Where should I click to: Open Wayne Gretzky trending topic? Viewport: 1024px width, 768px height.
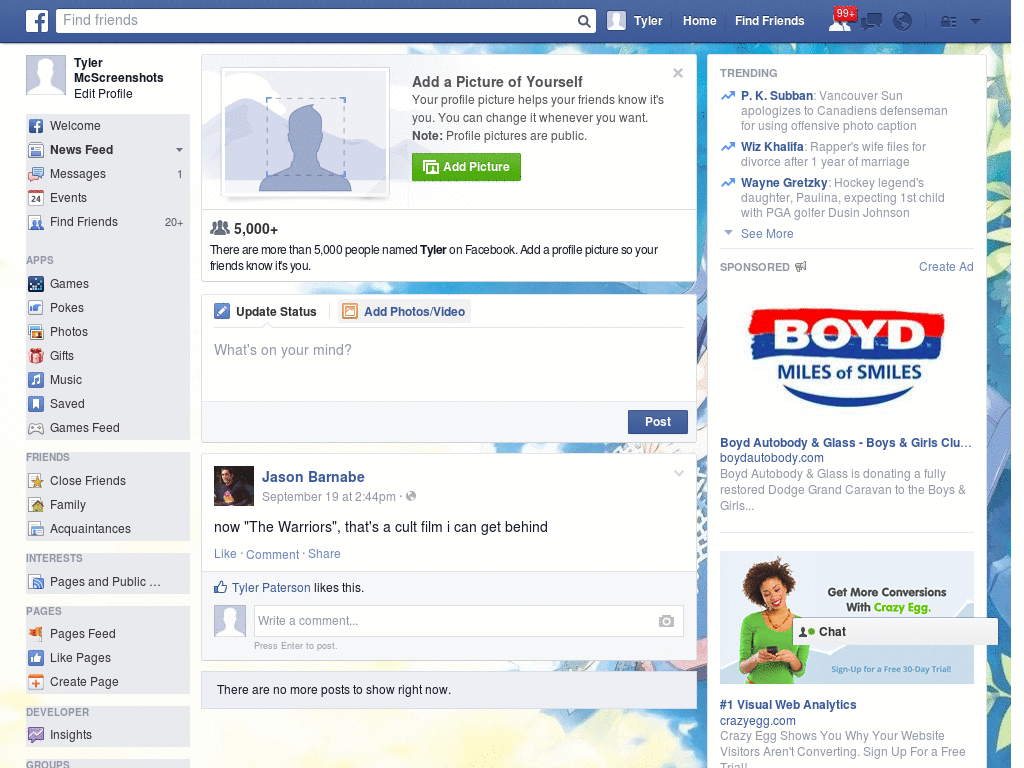[x=784, y=183]
